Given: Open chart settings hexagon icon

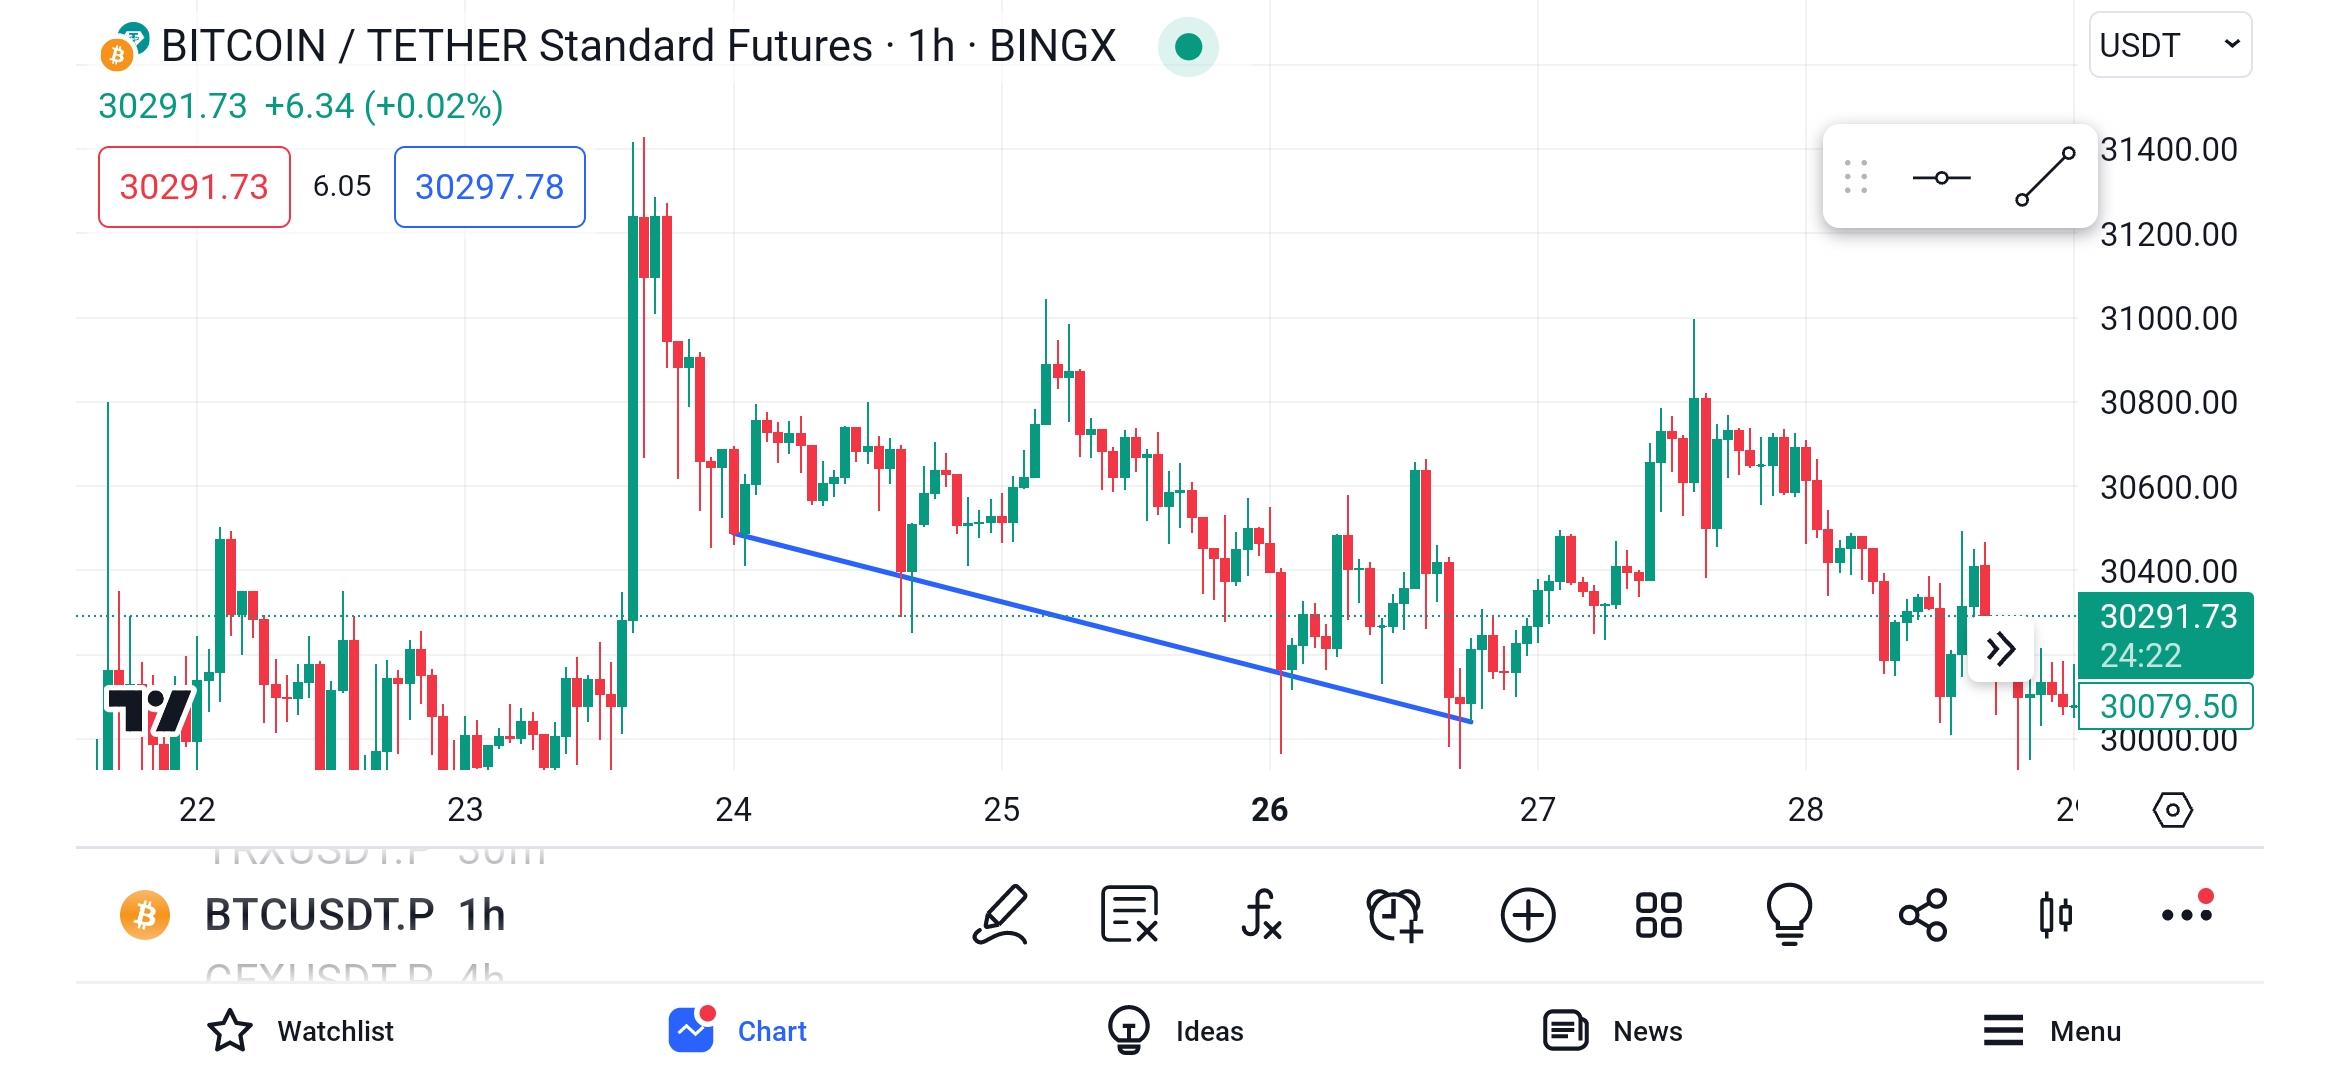Looking at the screenshot, I should pos(2172,809).
